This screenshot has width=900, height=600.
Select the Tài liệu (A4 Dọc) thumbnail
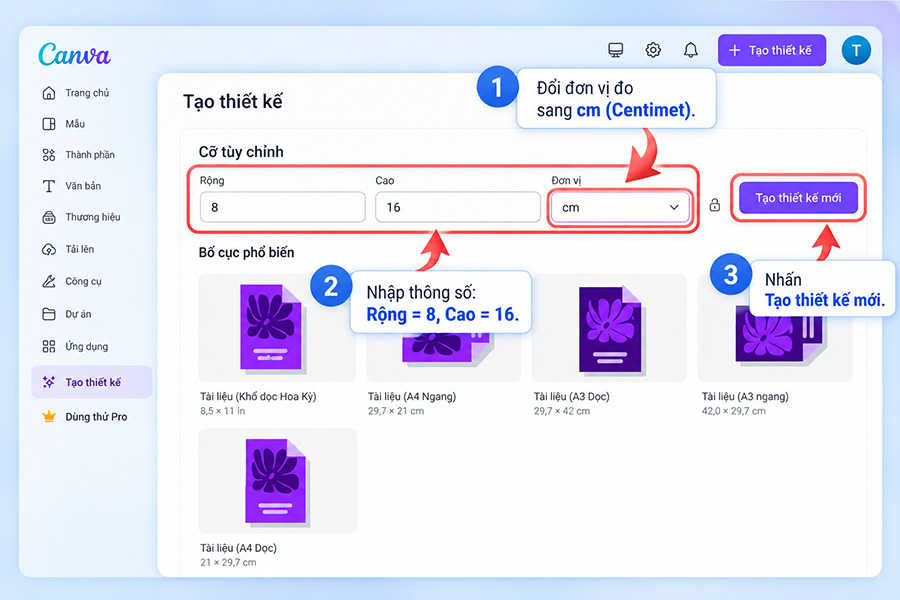tap(278, 481)
